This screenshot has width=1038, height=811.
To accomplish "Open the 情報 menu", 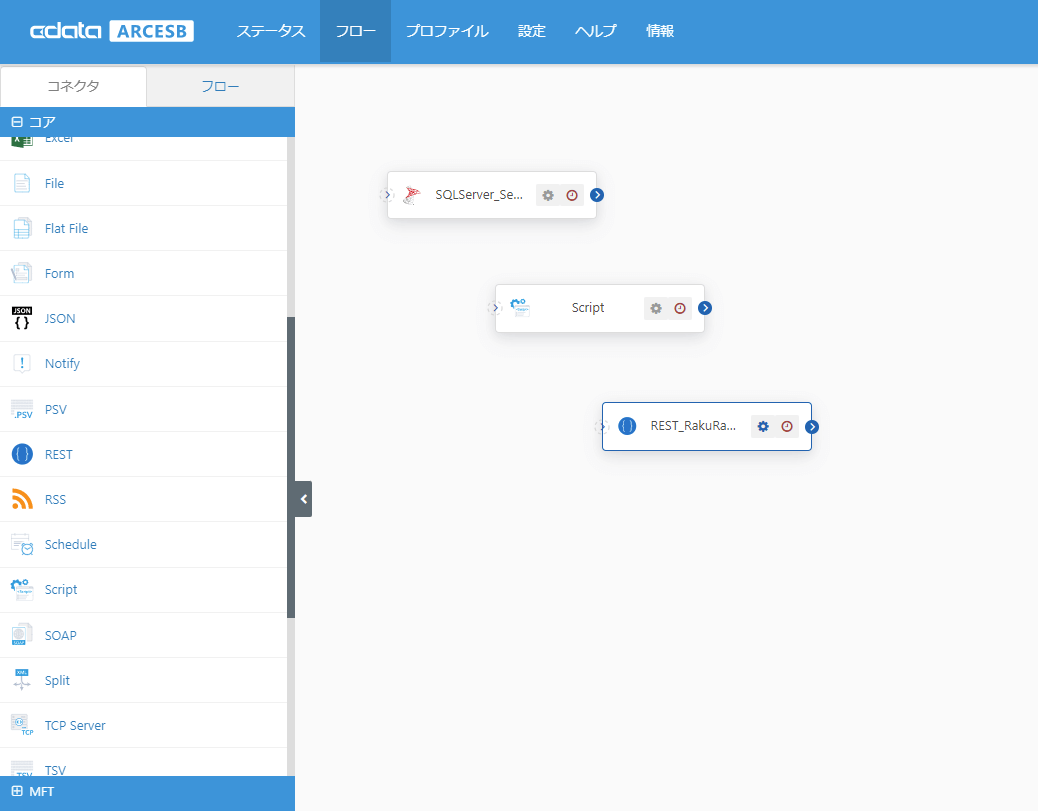I will point(660,31).
